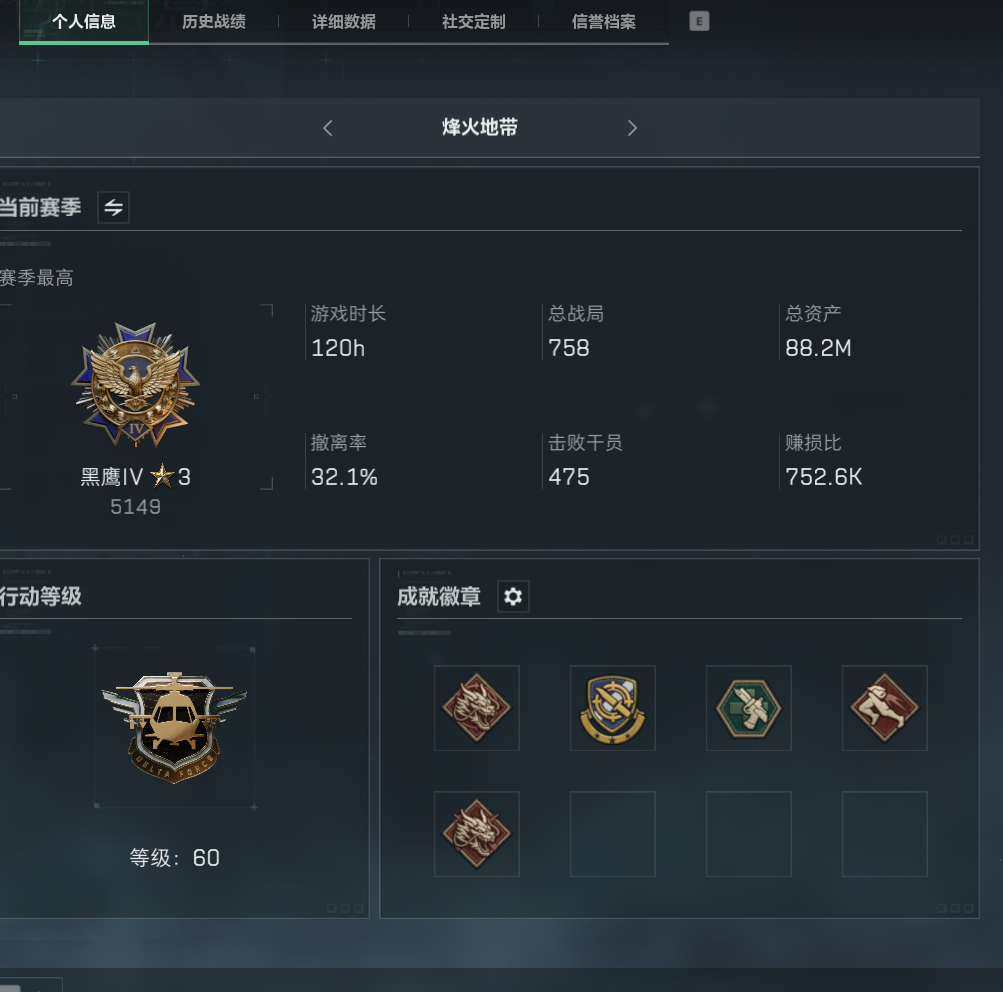
Task: Click the E key shortcut icon
Action: [699, 21]
